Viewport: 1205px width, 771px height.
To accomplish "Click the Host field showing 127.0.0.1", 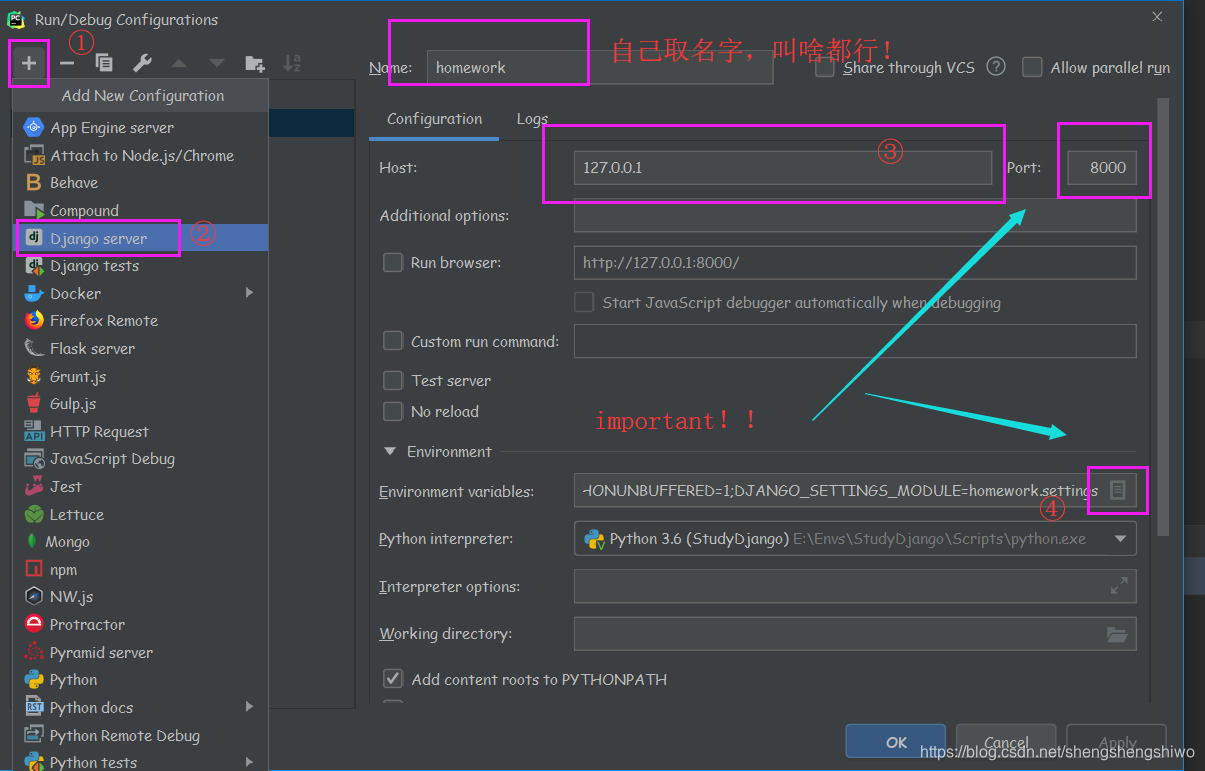I will (783, 168).
